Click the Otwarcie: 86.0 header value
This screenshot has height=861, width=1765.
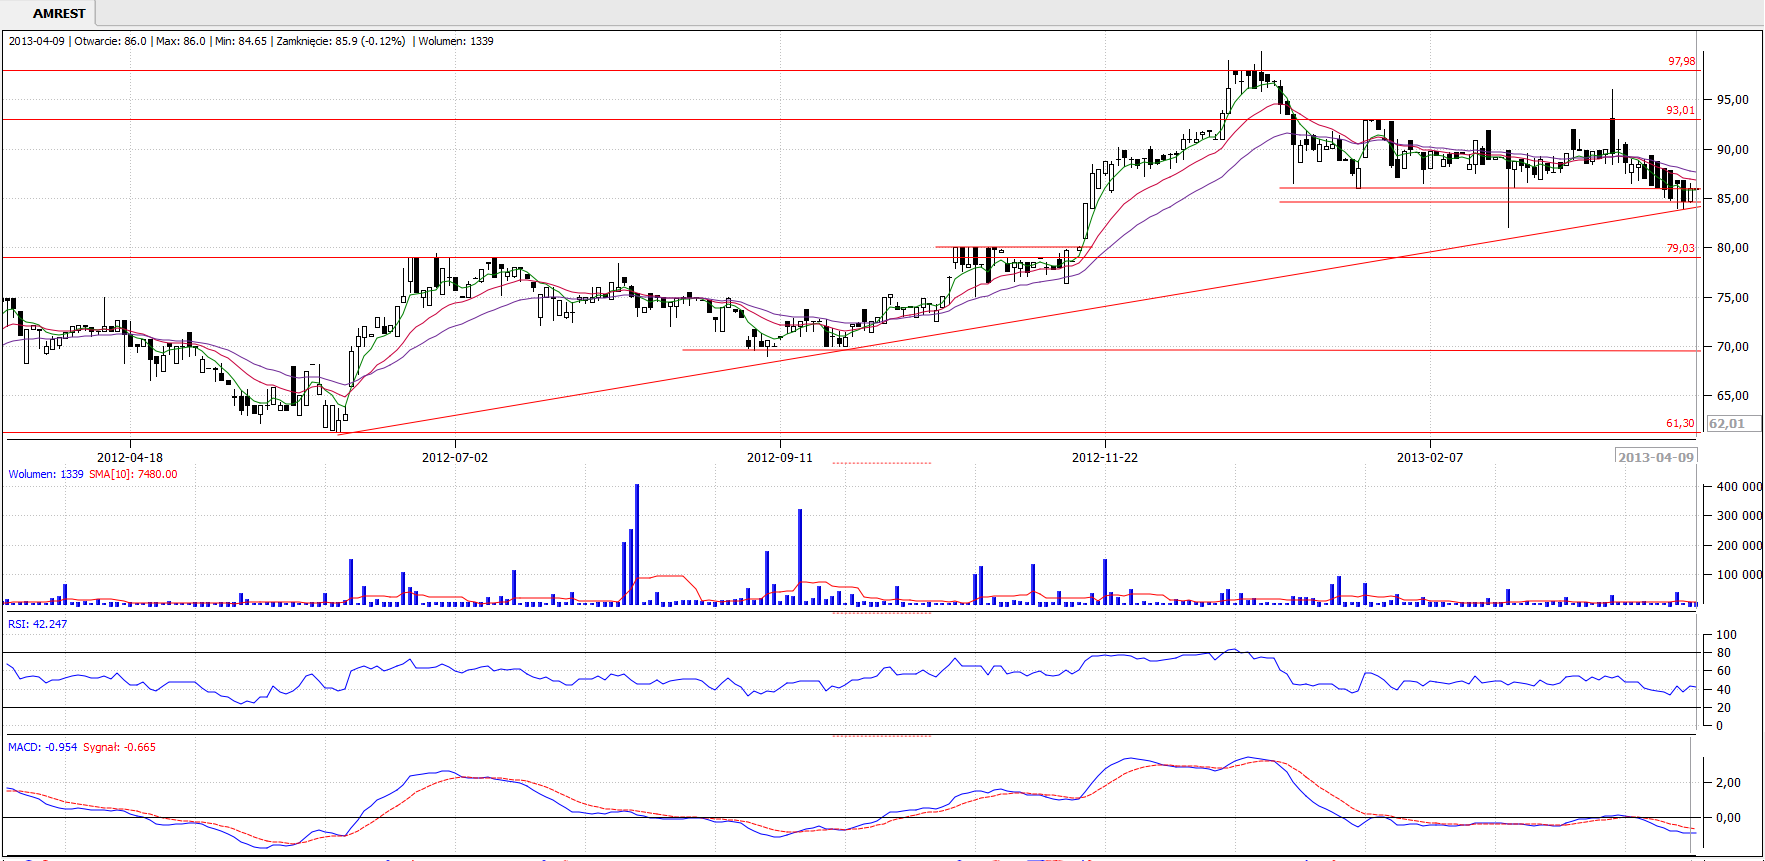click(110, 41)
